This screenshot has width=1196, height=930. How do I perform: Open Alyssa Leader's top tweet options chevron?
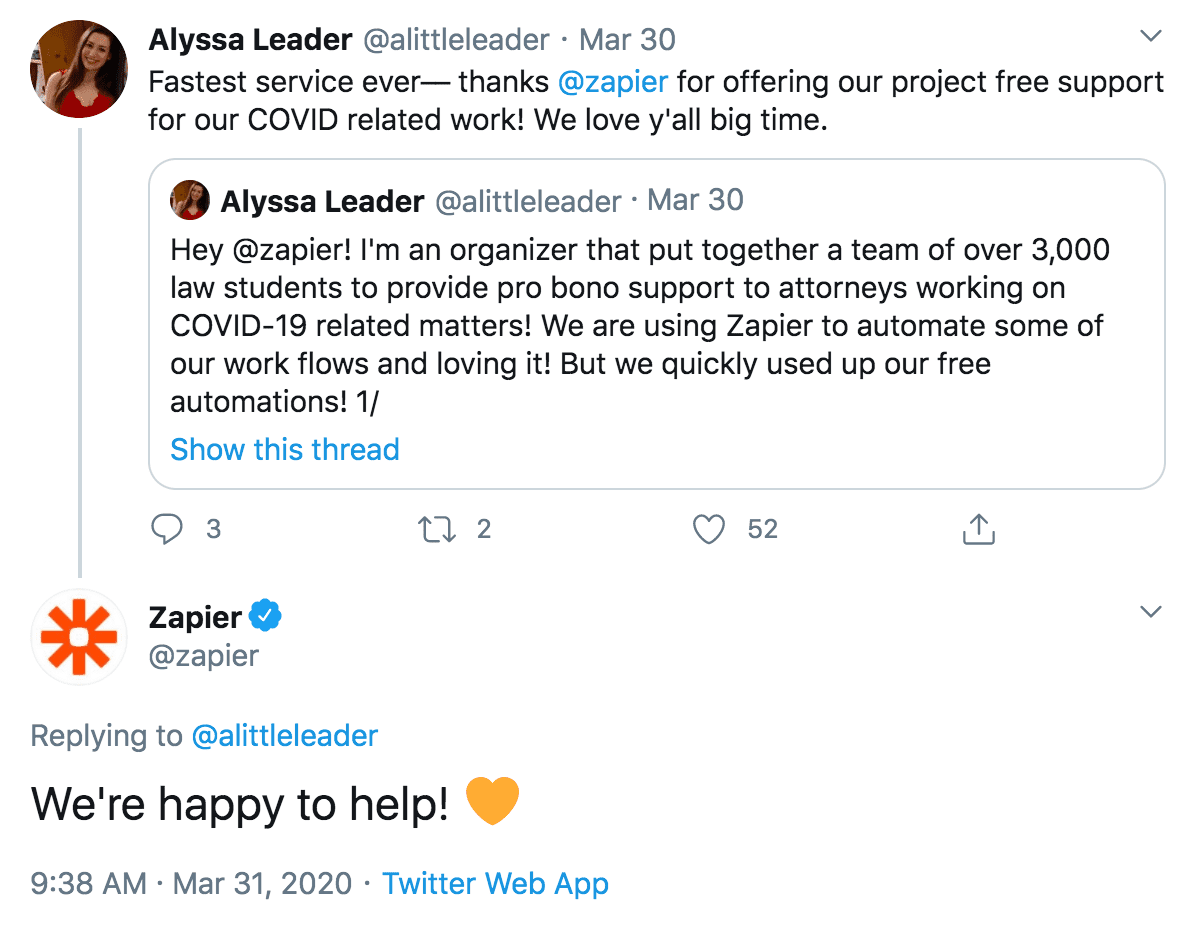point(1151,38)
